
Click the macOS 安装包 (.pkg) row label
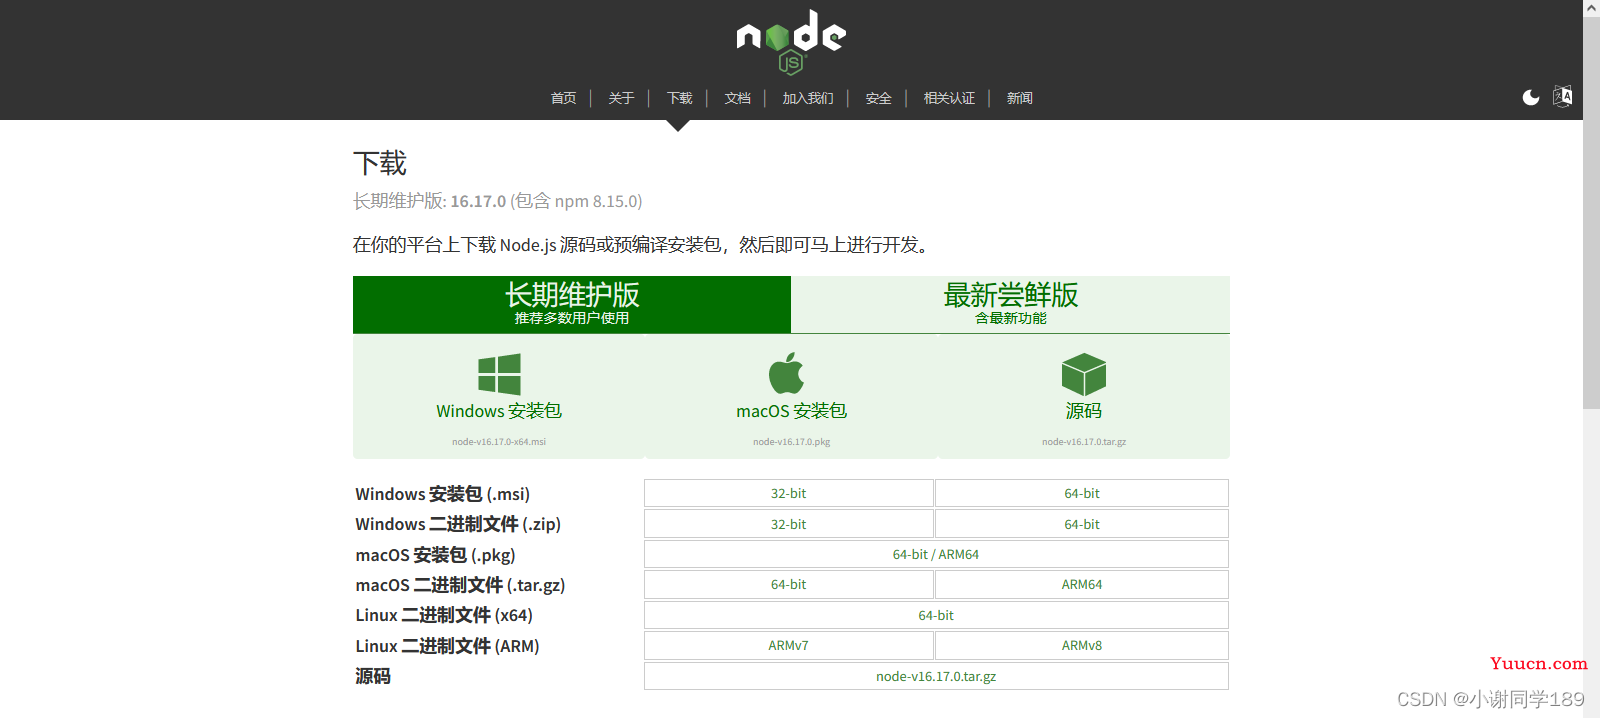[x=435, y=555]
